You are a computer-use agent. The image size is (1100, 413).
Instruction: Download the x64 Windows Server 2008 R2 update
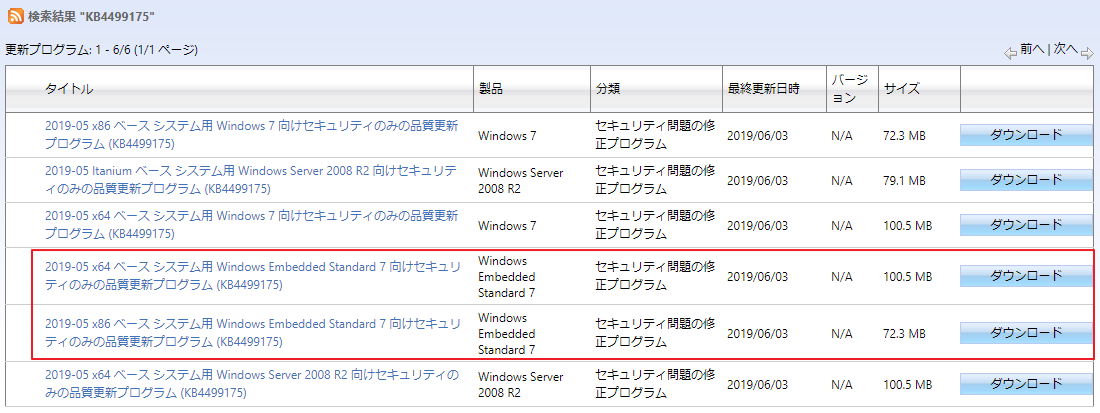pyautogui.click(x=1026, y=384)
